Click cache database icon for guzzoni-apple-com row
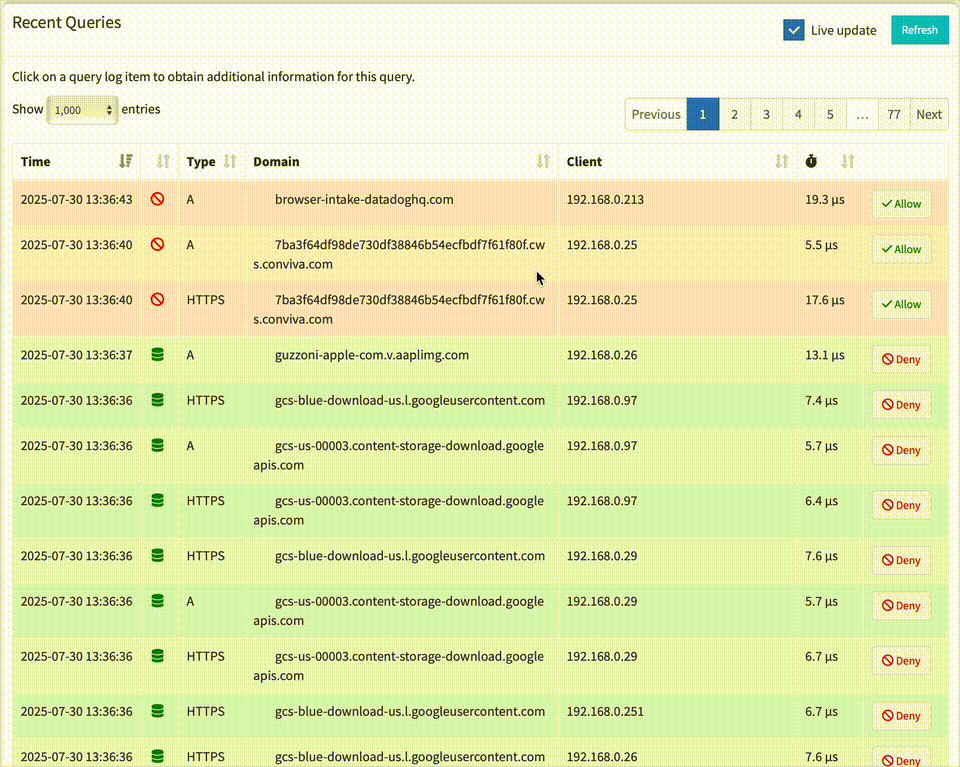This screenshot has width=960, height=767. coord(157,354)
